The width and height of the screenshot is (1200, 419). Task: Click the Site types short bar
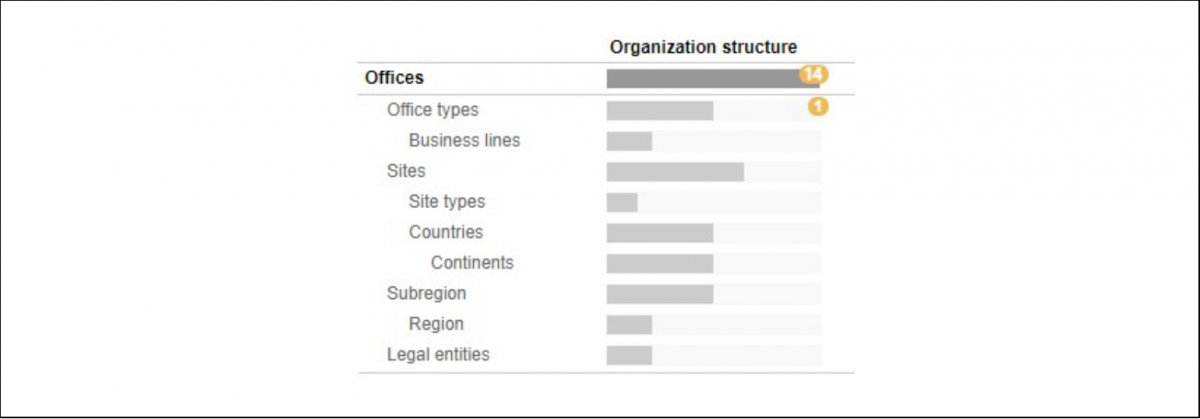click(622, 202)
